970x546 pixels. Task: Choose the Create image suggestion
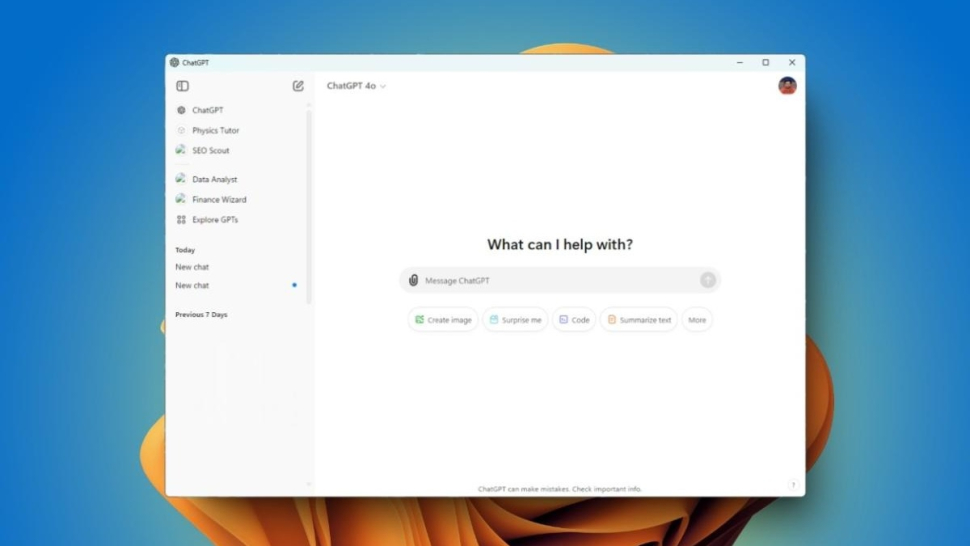(443, 320)
